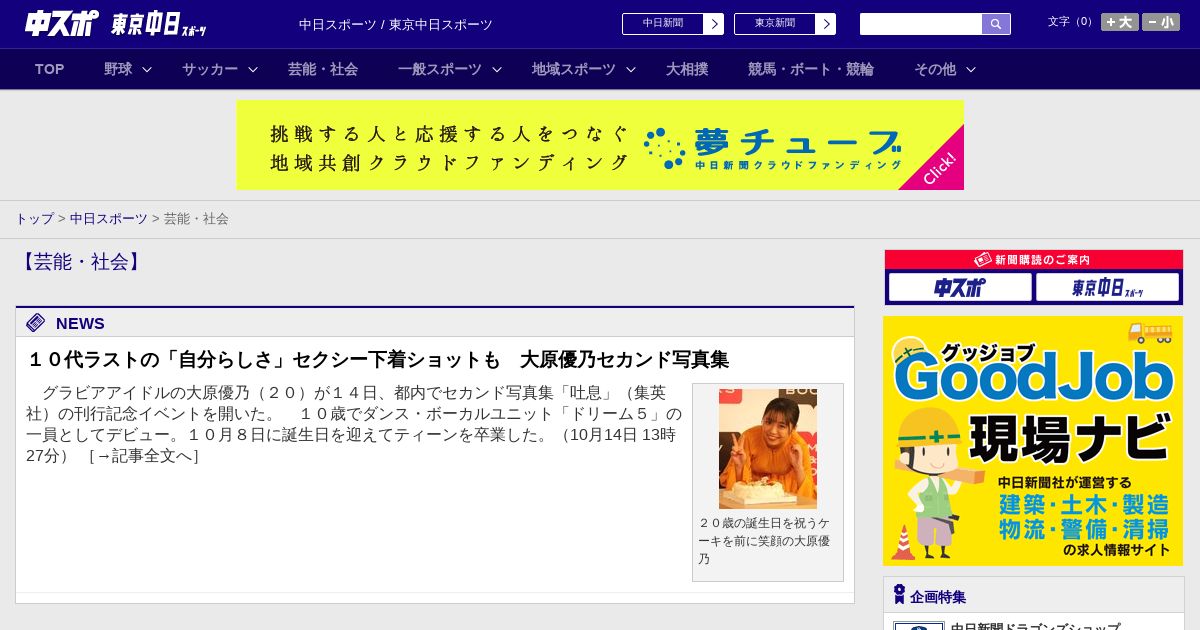The image size is (1200, 630).
Task: Click the 【芸能・社会】 page heading
Action: (81, 262)
